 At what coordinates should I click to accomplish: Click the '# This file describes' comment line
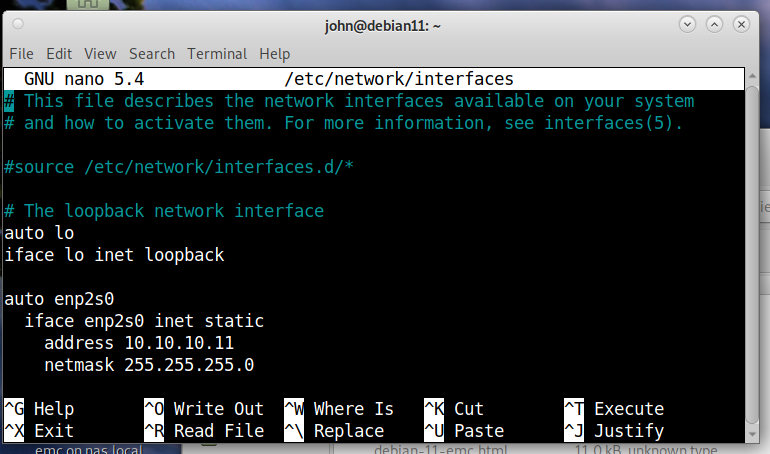(x=349, y=101)
